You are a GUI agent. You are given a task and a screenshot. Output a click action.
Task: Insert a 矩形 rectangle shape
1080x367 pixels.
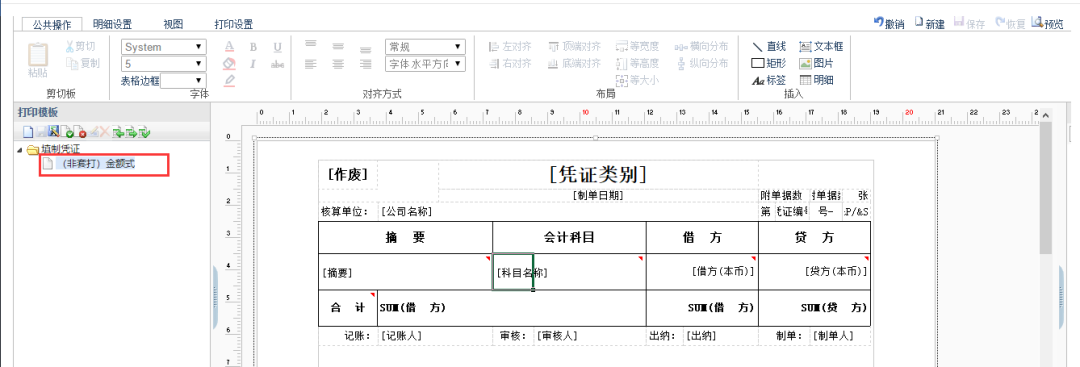[769, 63]
